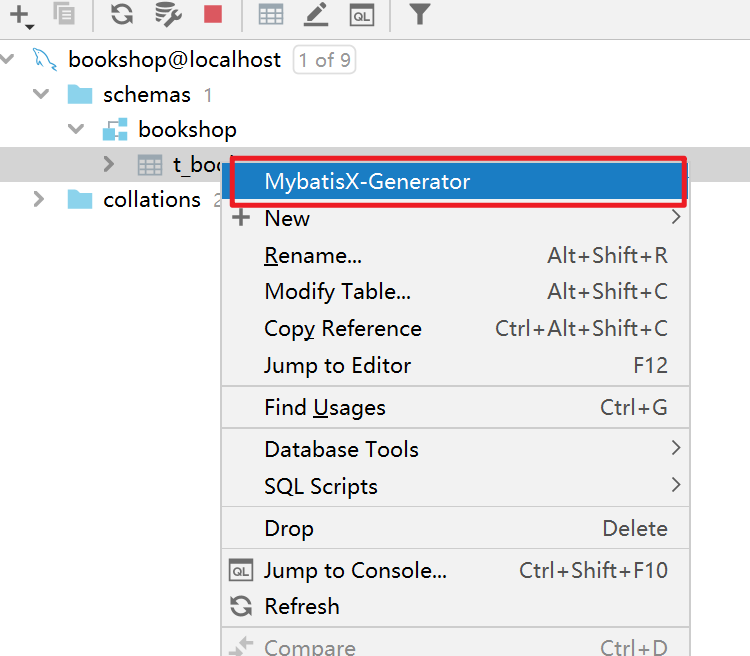Image resolution: width=750 pixels, height=656 pixels.
Task: Click the Refresh icon in context menu
Action: pos(241,606)
